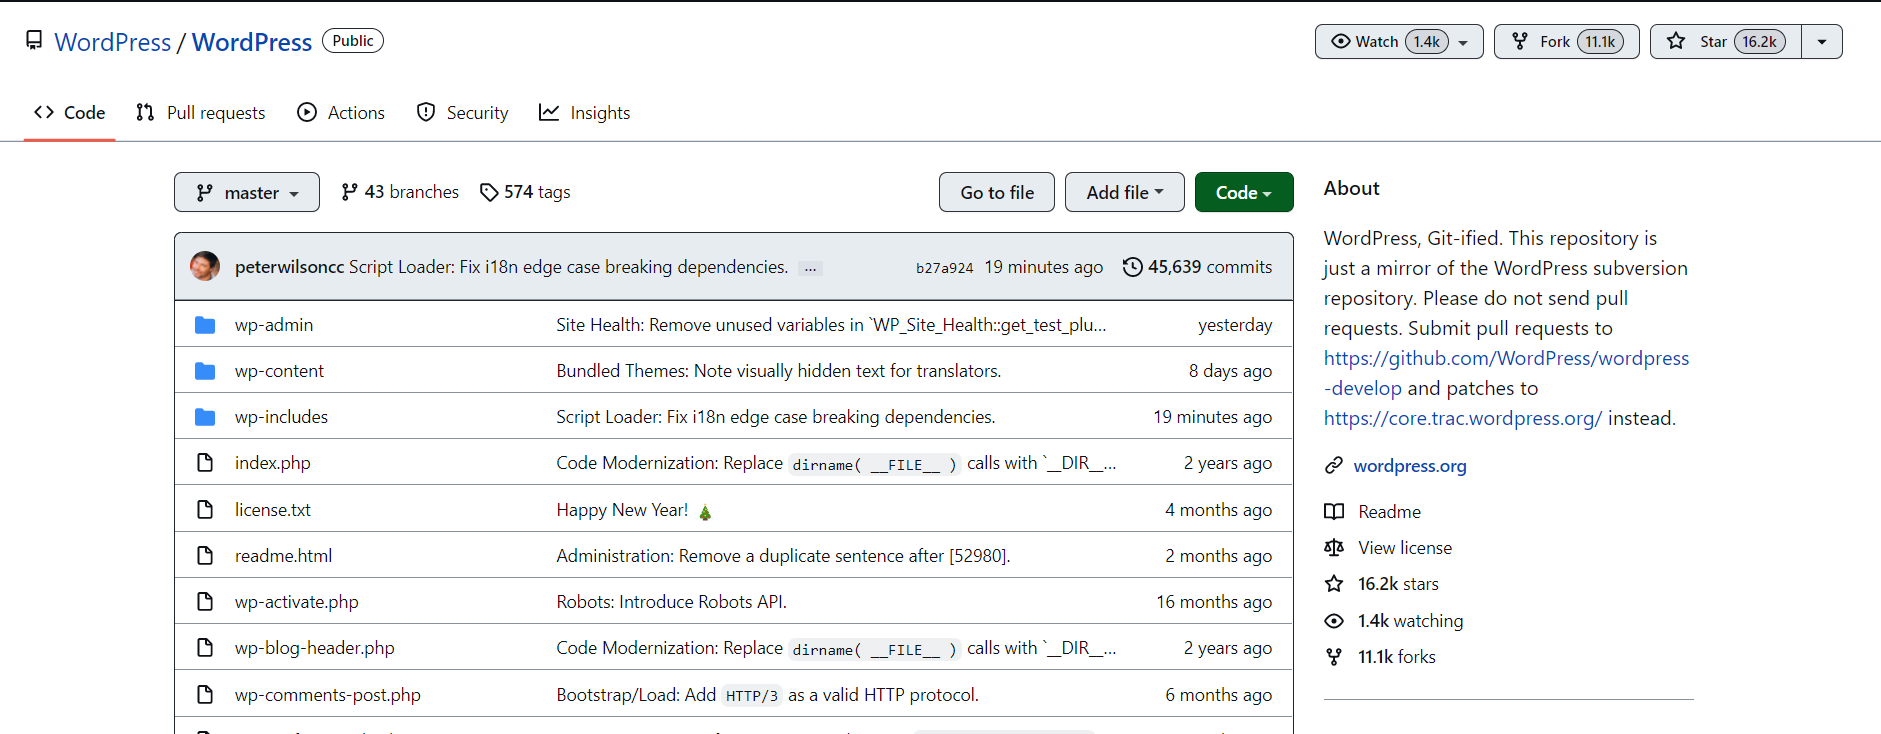Viewport: 1881px width, 734px height.
Task: Go to the Actions tab
Action: click(341, 112)
